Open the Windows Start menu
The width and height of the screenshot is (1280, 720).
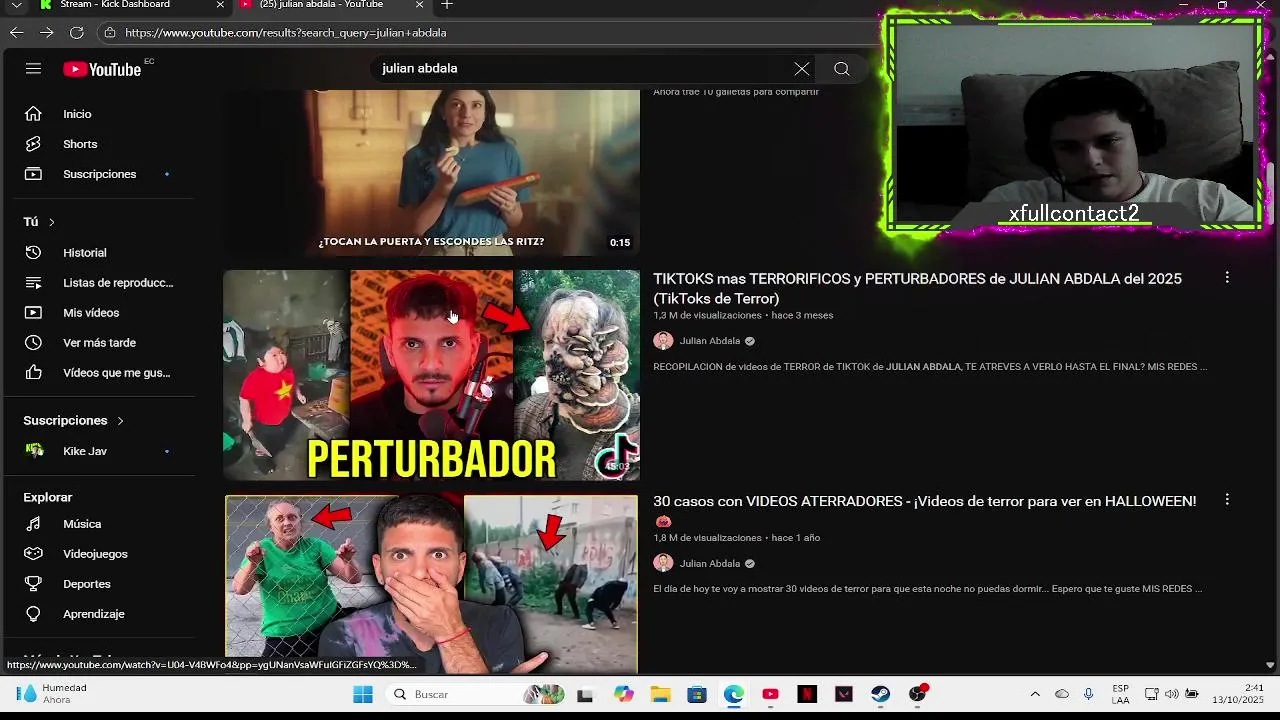[363, 694]
